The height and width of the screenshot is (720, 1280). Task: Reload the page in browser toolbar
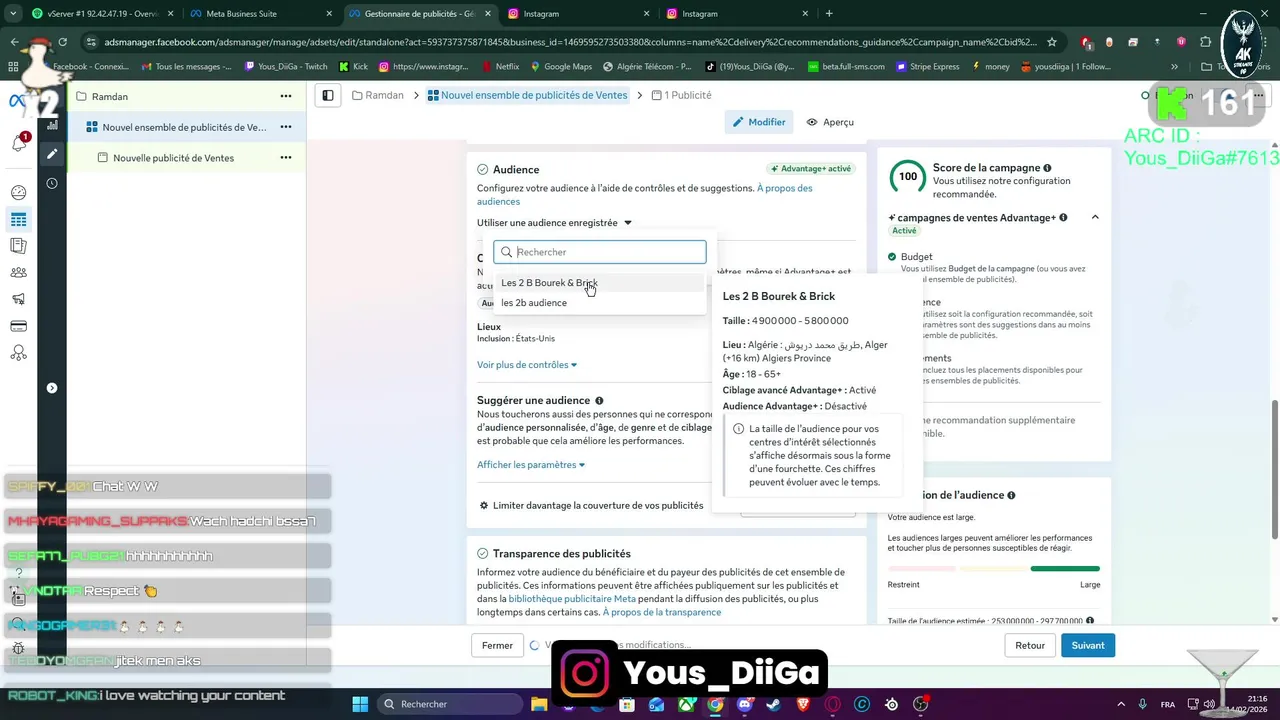pyautogui.click(x=63, y=42)
